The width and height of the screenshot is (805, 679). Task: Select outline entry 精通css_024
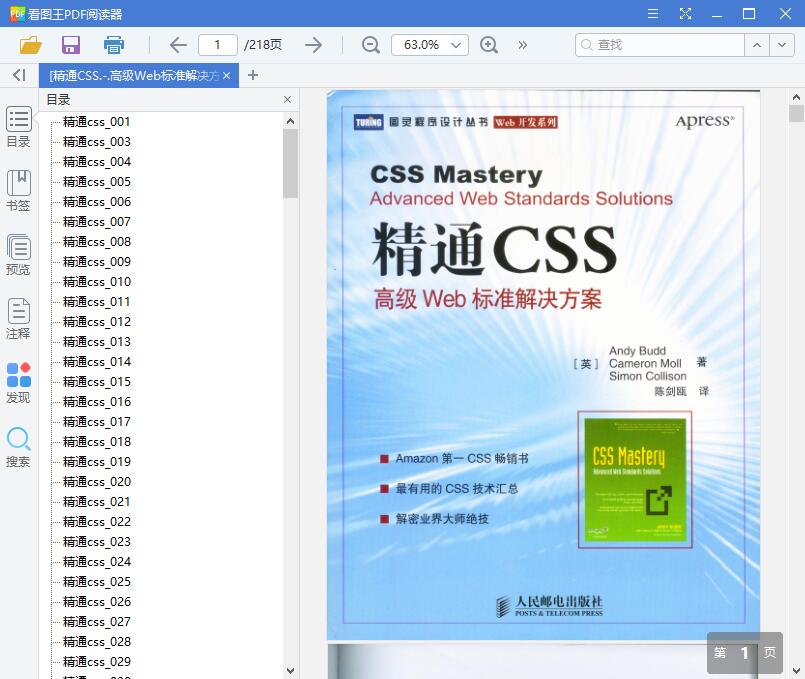(x=97, y=562)
